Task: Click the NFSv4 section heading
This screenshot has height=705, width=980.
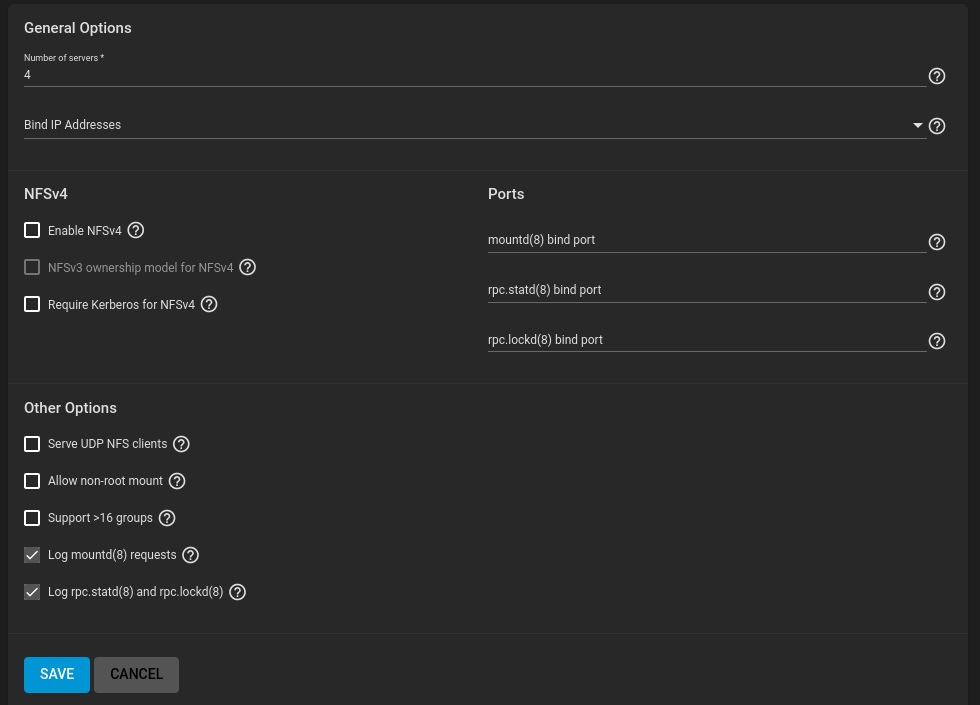Action: [46, 194]
